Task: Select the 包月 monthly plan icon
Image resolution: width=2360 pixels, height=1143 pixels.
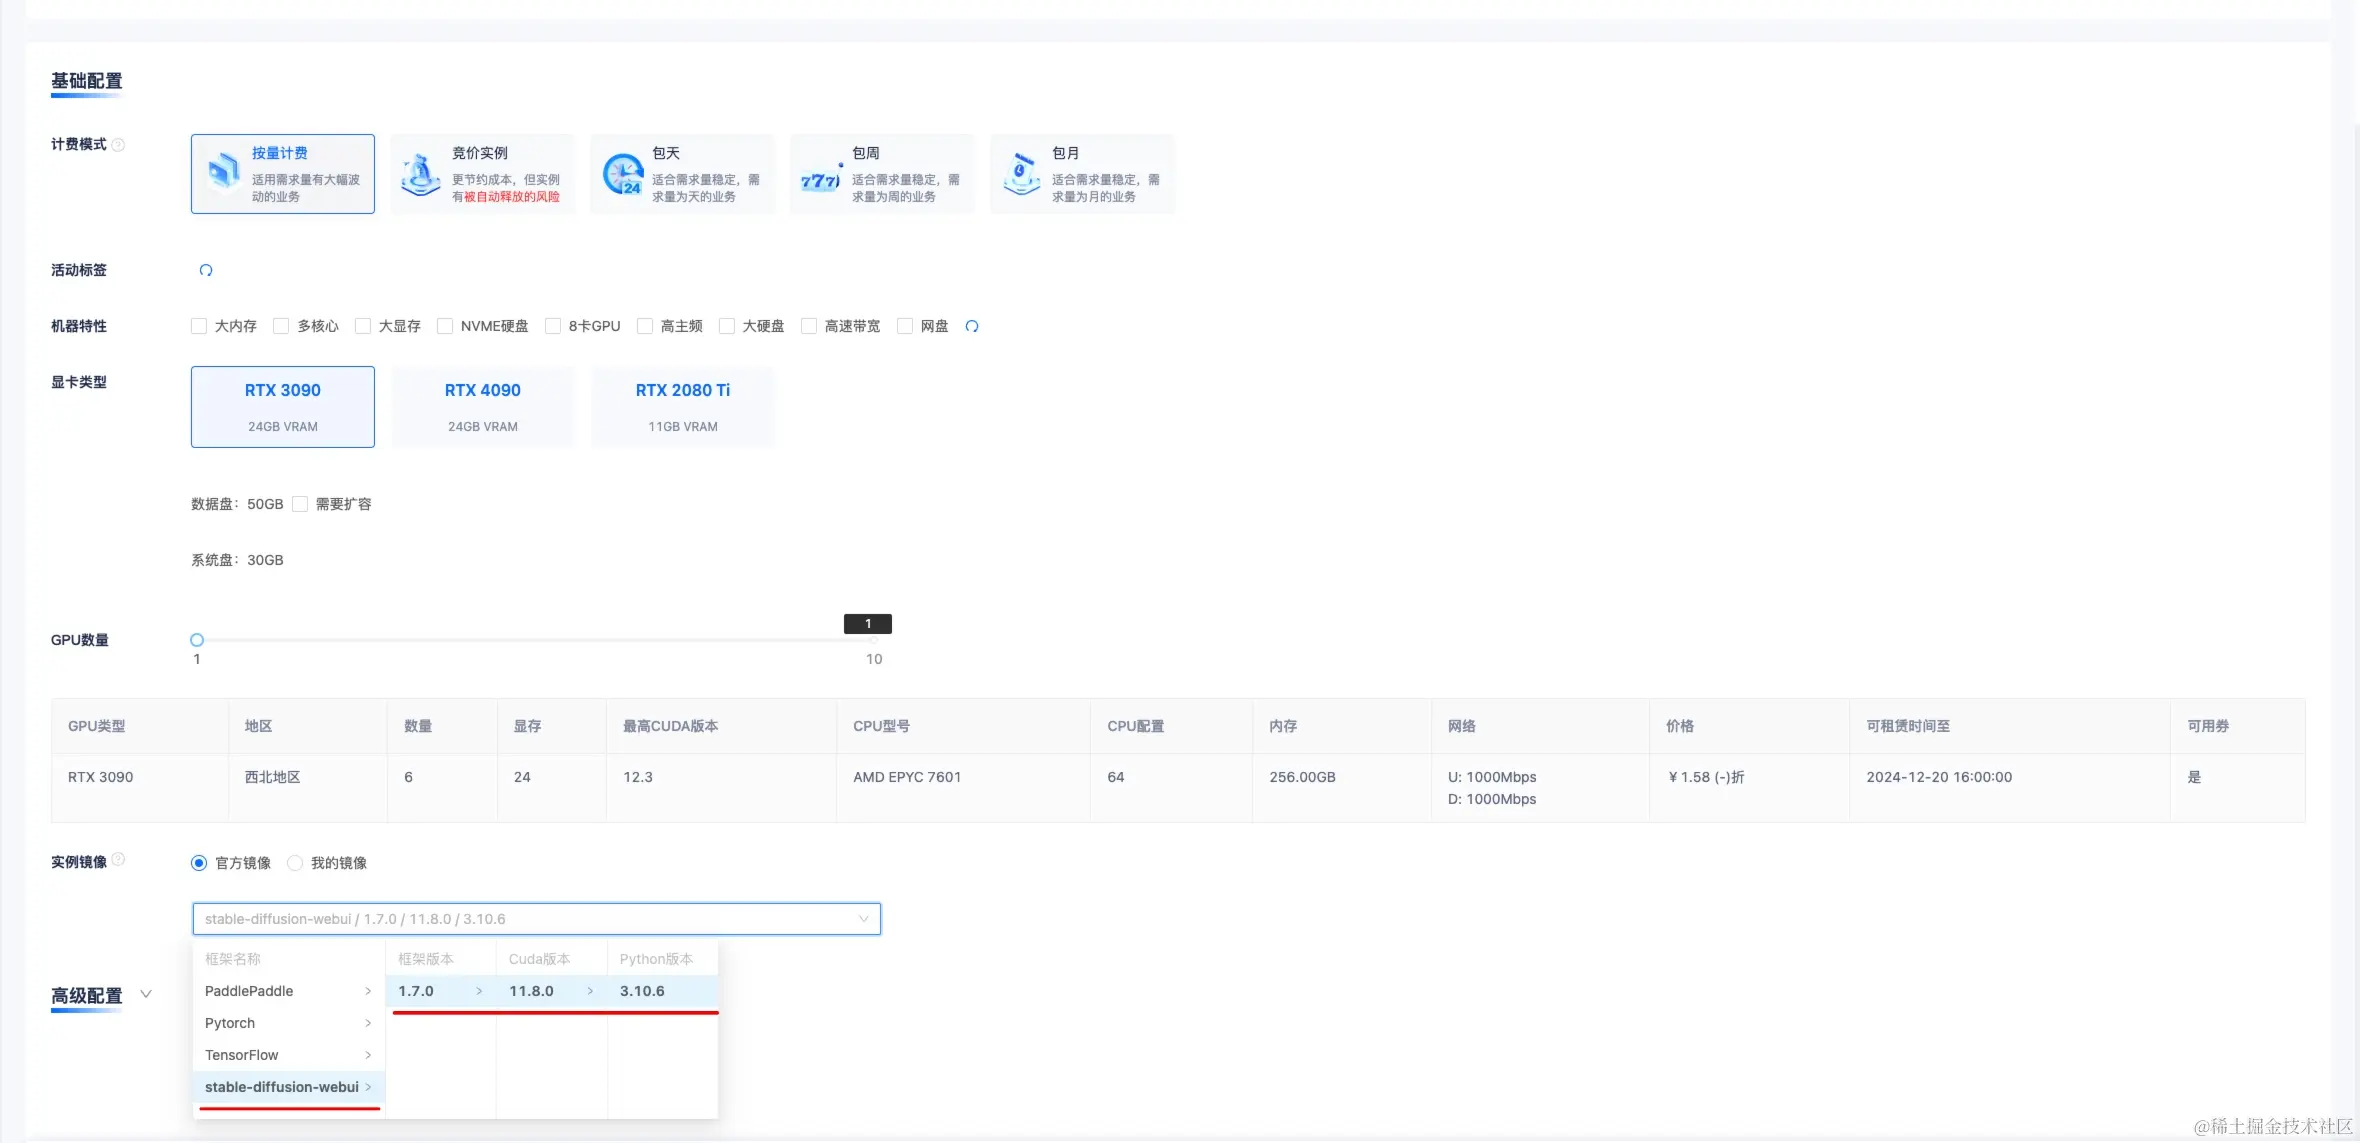Action: (x=1021, y=174)
